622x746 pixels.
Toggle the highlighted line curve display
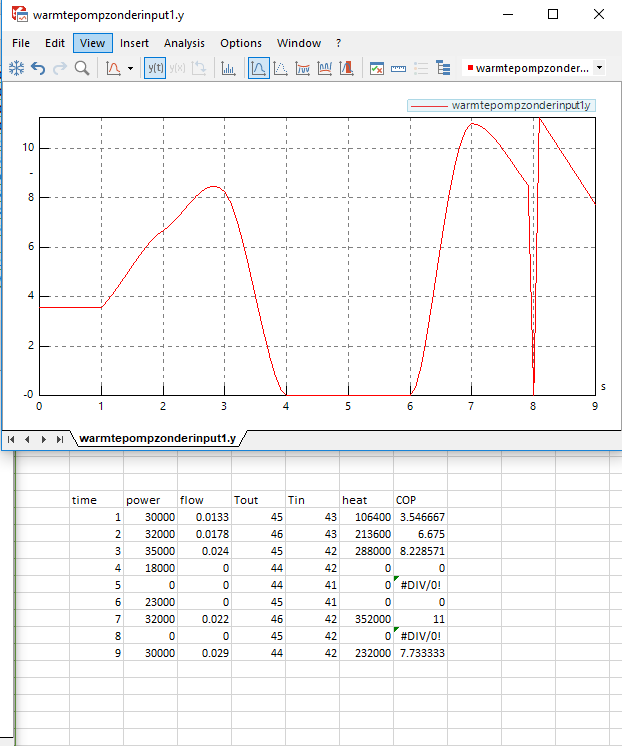point(258,68)
